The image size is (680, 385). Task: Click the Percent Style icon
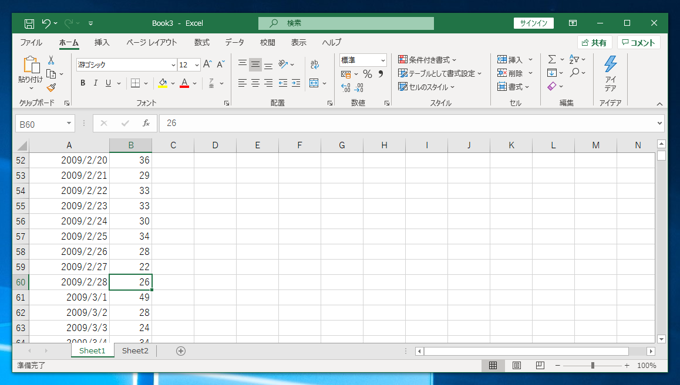coord(367,74)
